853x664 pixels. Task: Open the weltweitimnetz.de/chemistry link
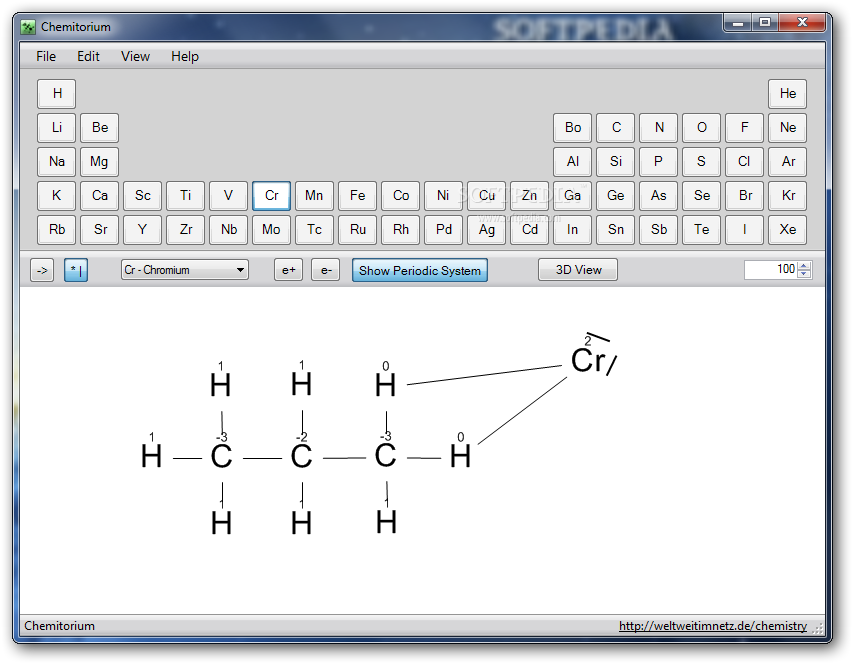713,626
